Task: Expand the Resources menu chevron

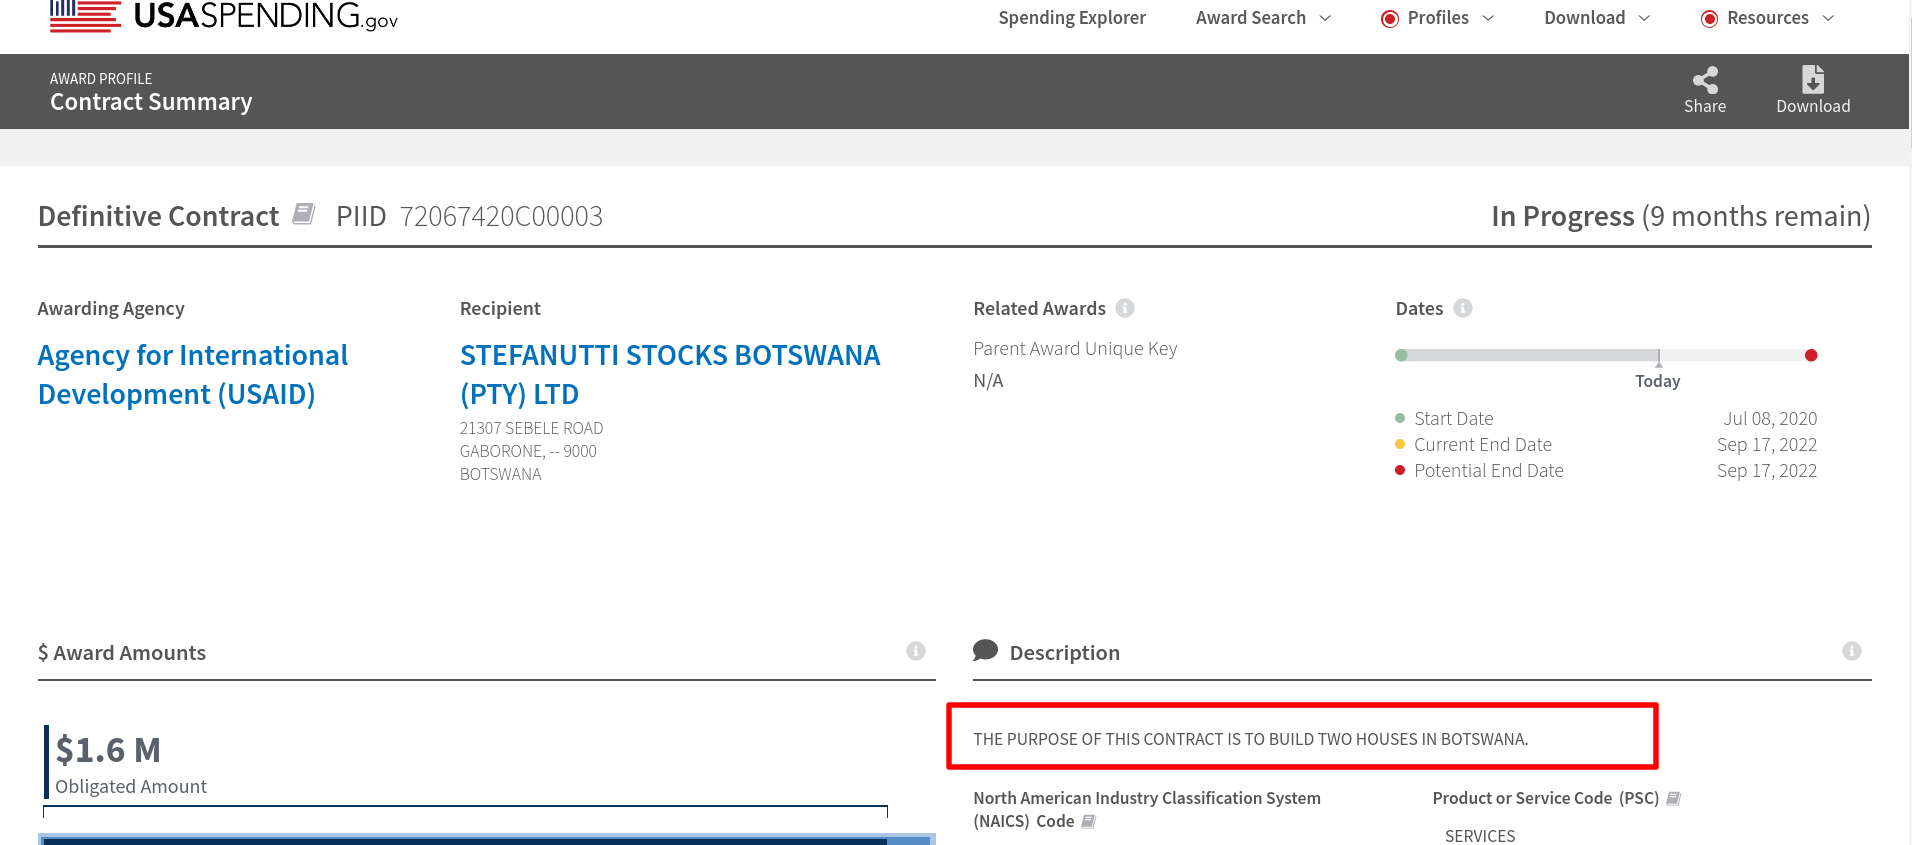Action: click(1828, 18)
